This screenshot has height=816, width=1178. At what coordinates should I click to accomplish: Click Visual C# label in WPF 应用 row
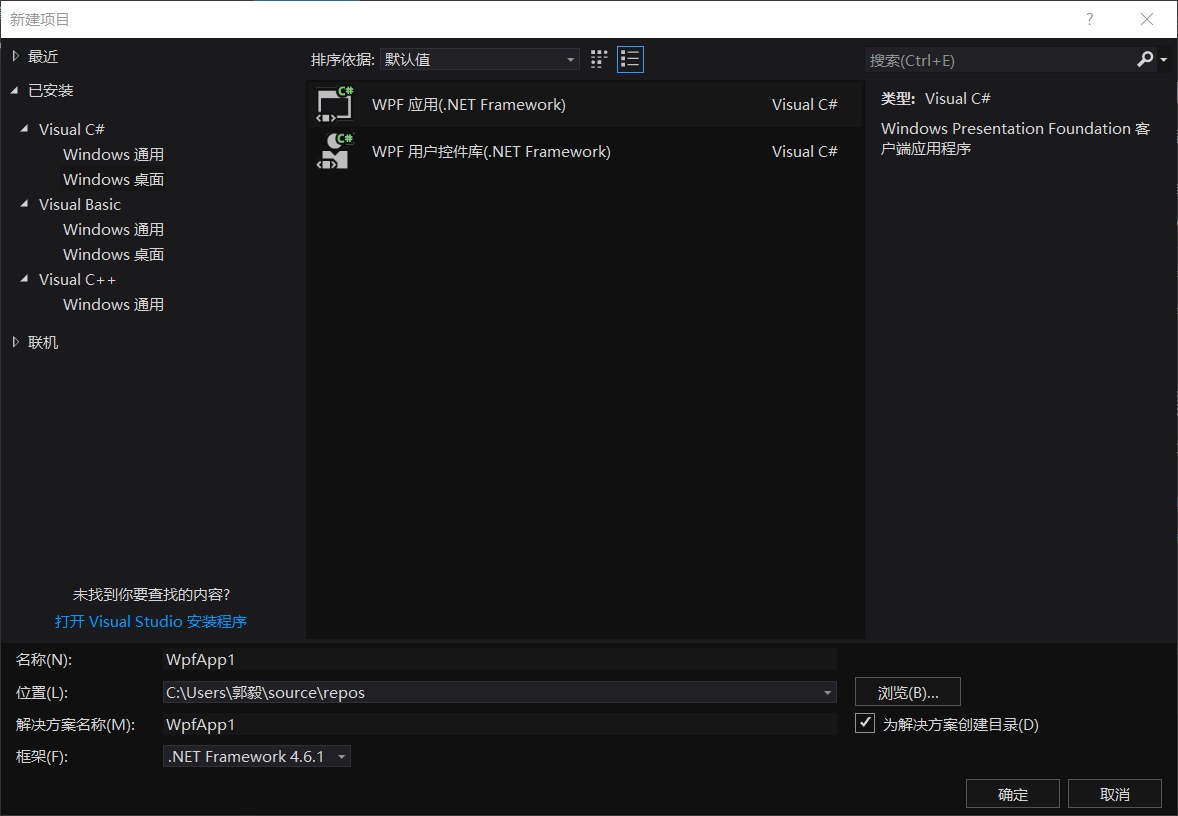[804, 104]
